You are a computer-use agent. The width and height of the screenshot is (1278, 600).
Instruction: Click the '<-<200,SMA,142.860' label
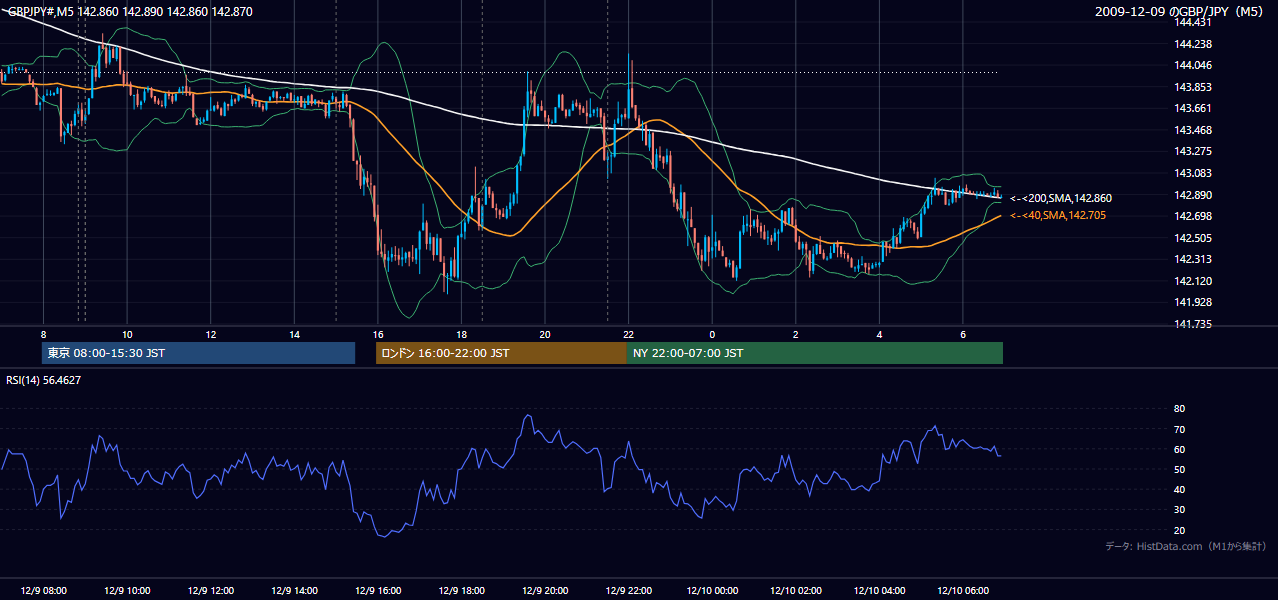click(1061, 198)
